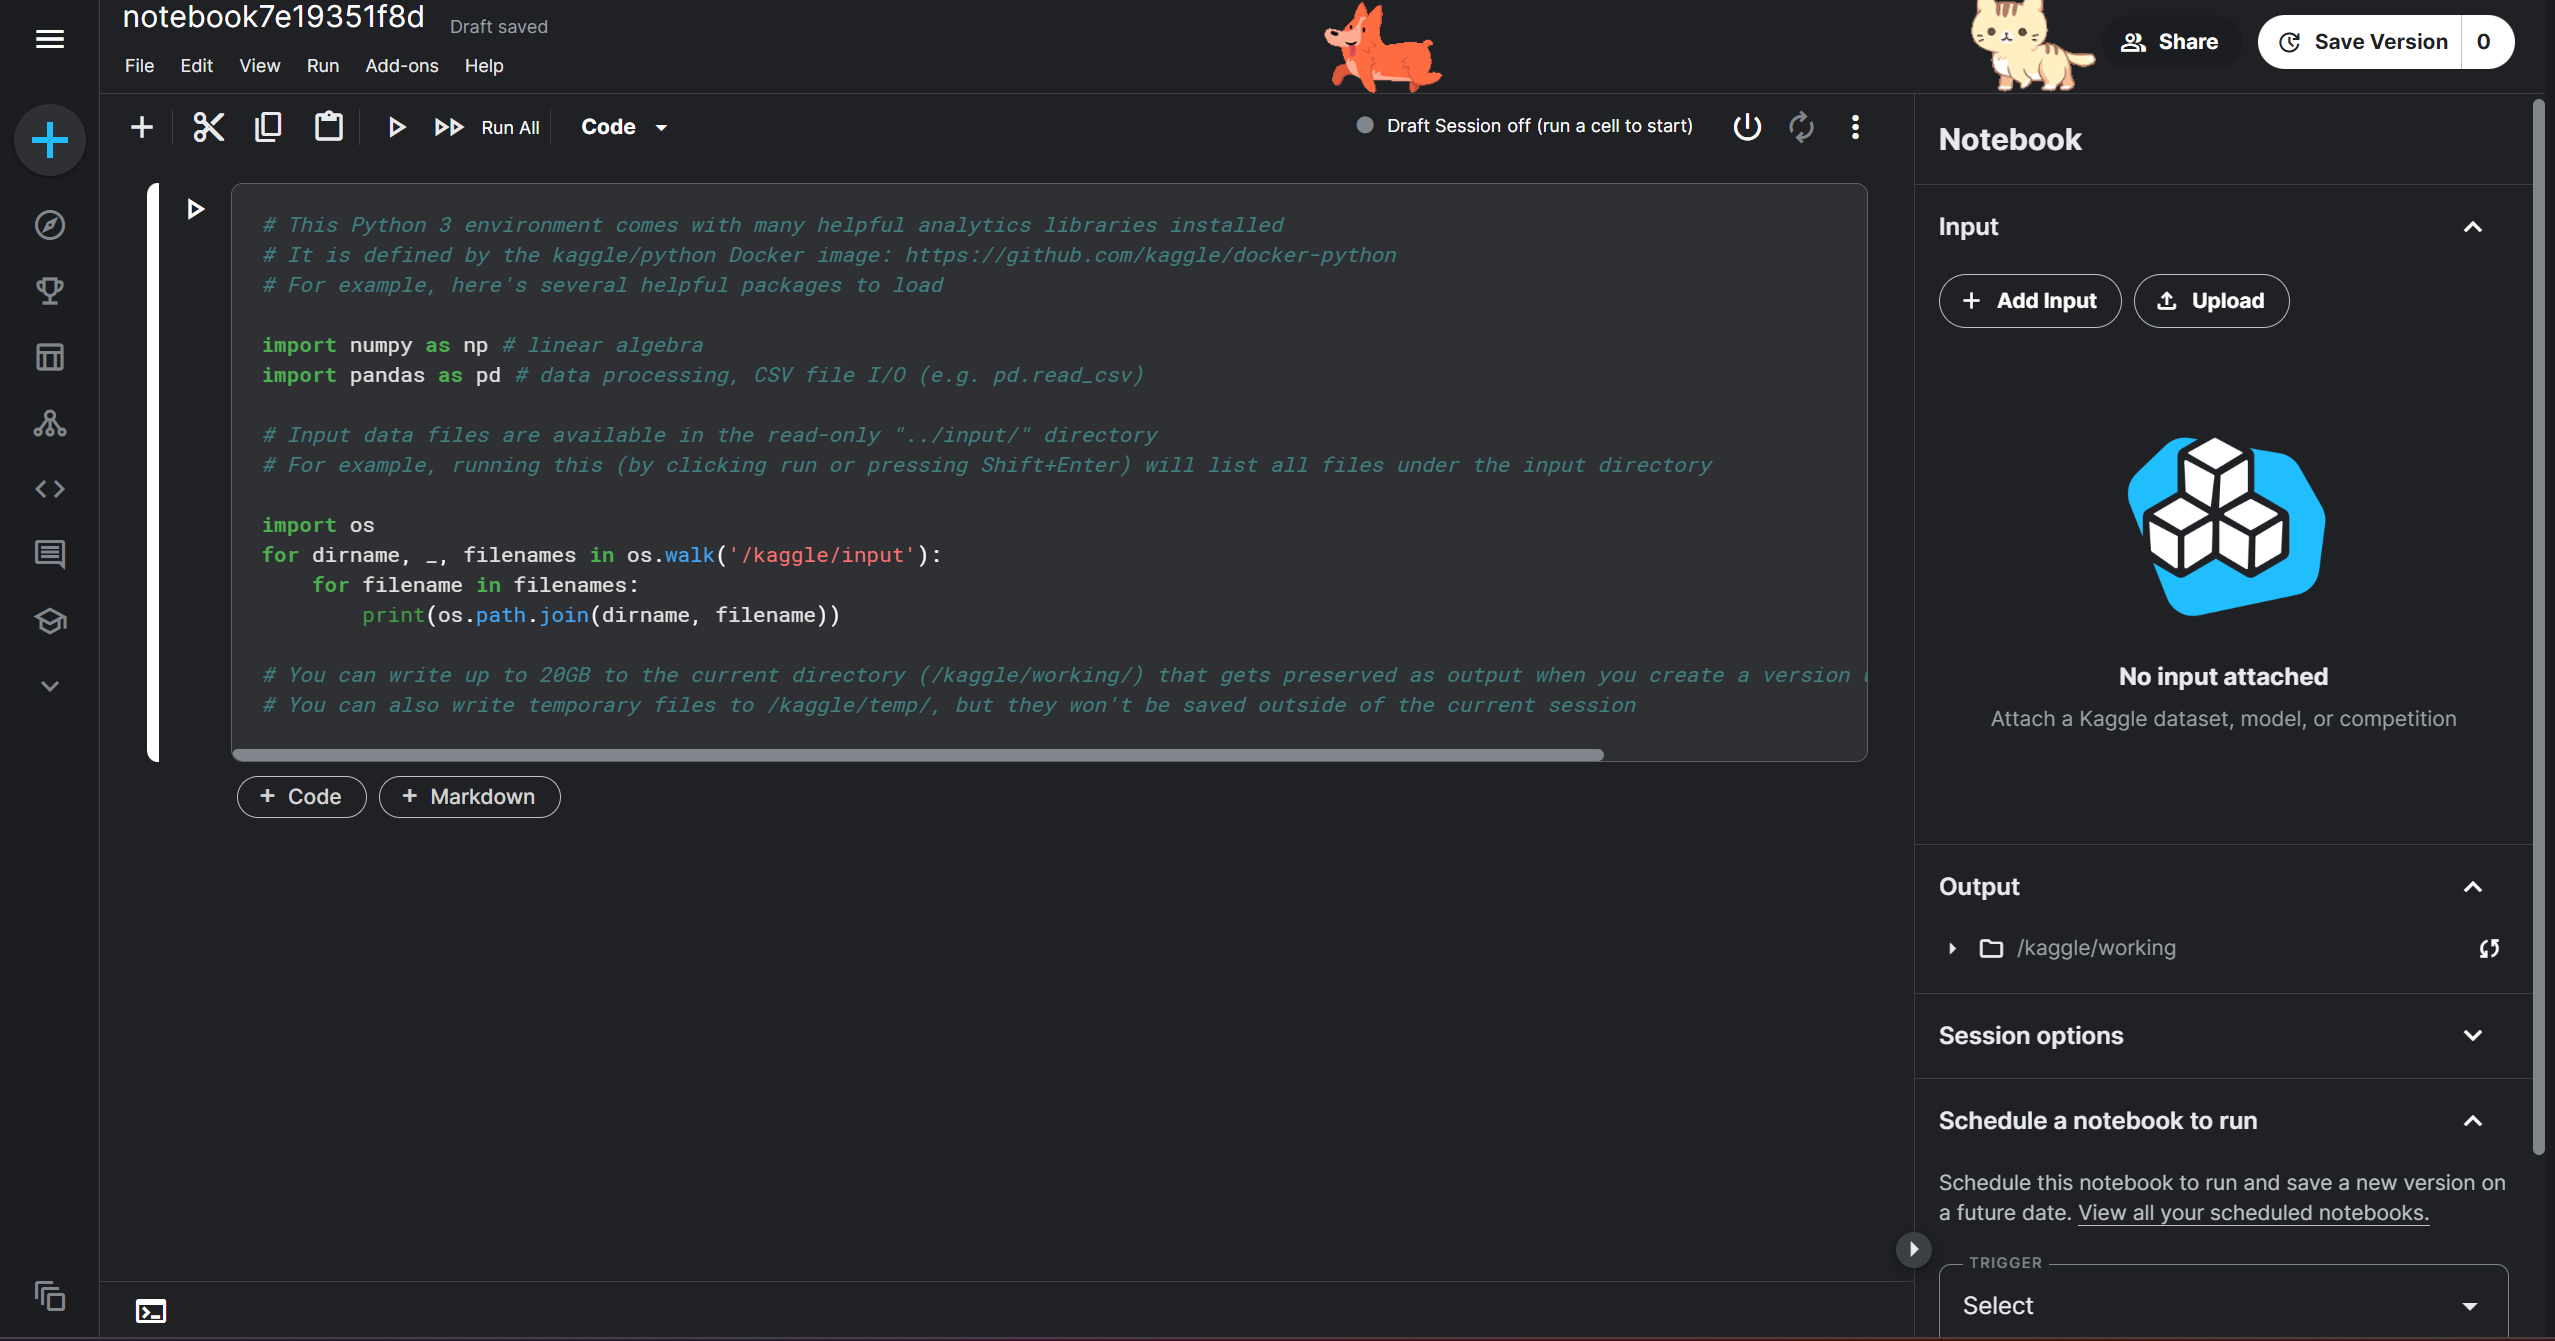The height and width of the screenshot is (1341, 2555).
Task: Open the Run menu
Action: [x=322, y=66]
